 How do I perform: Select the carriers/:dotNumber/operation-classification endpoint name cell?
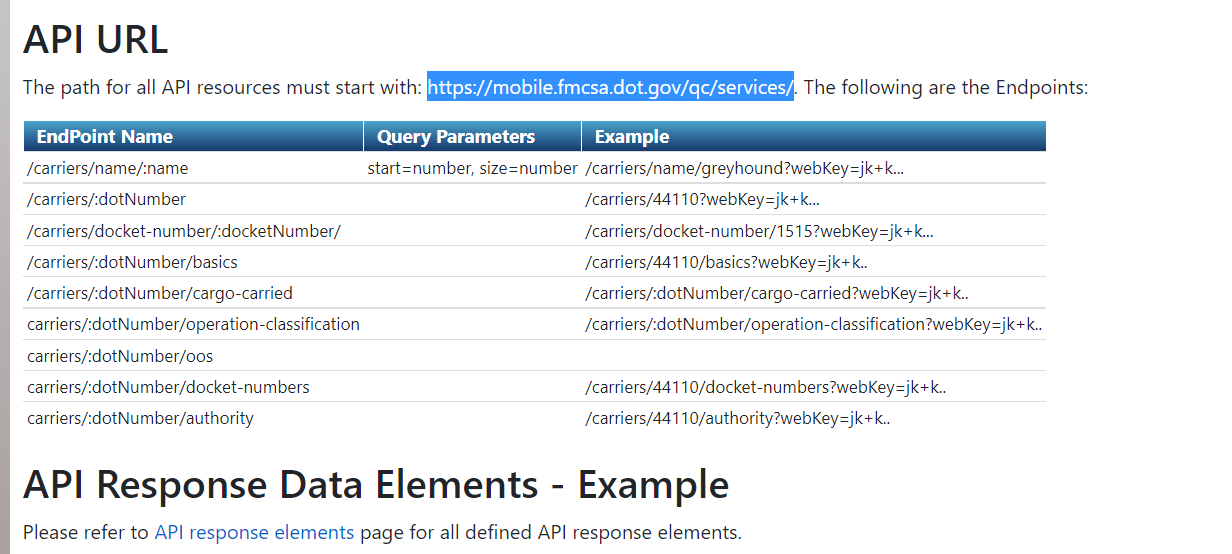193,324
